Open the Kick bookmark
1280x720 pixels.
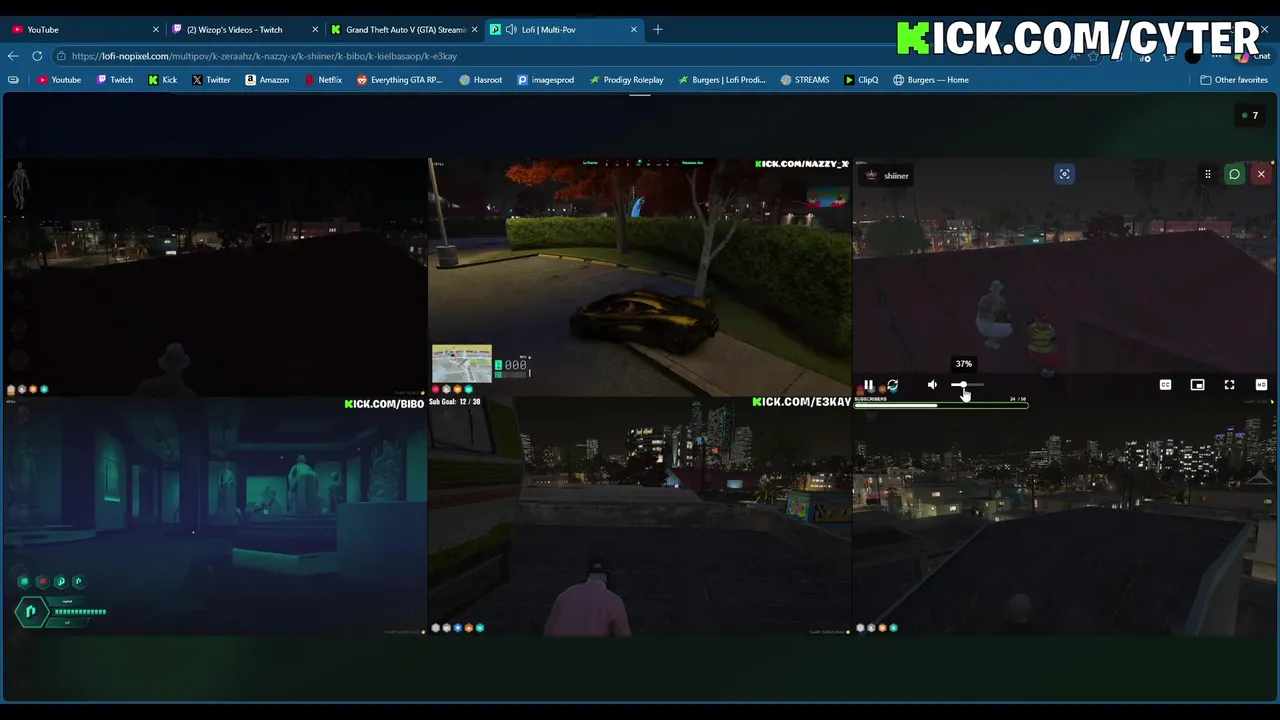point(163,80)
